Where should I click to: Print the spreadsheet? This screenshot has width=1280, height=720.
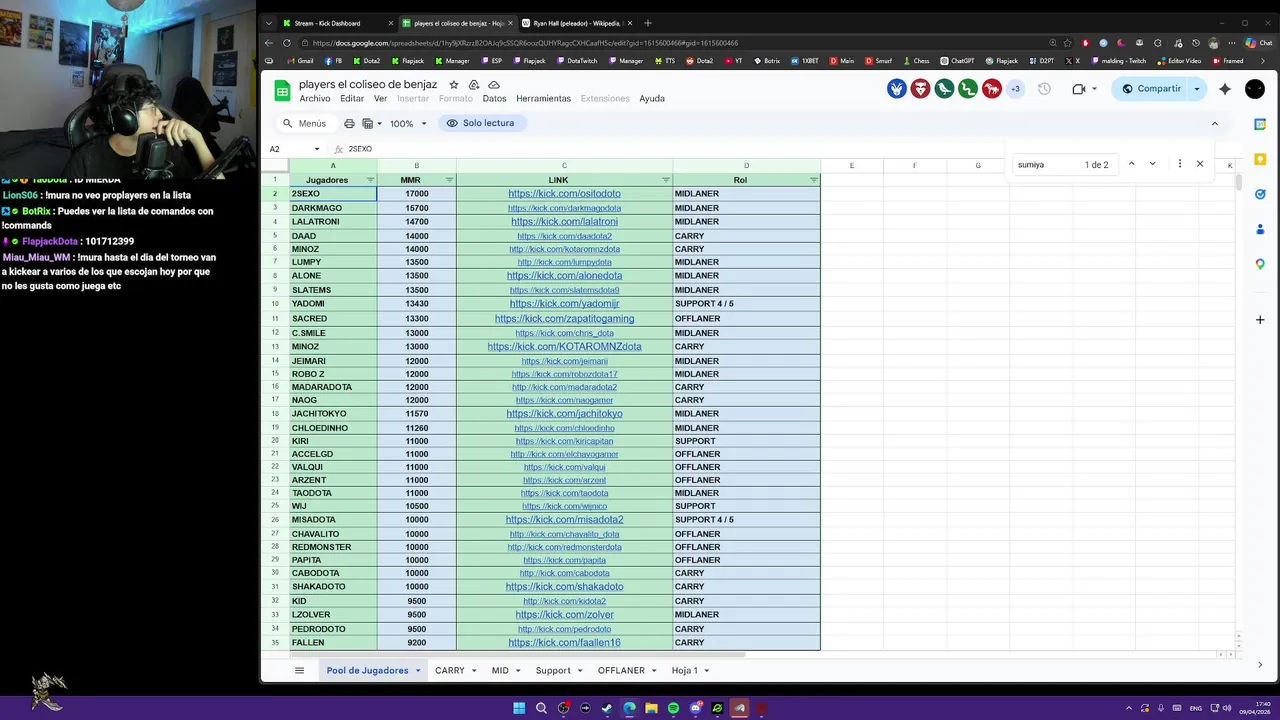tap(349, 123)
